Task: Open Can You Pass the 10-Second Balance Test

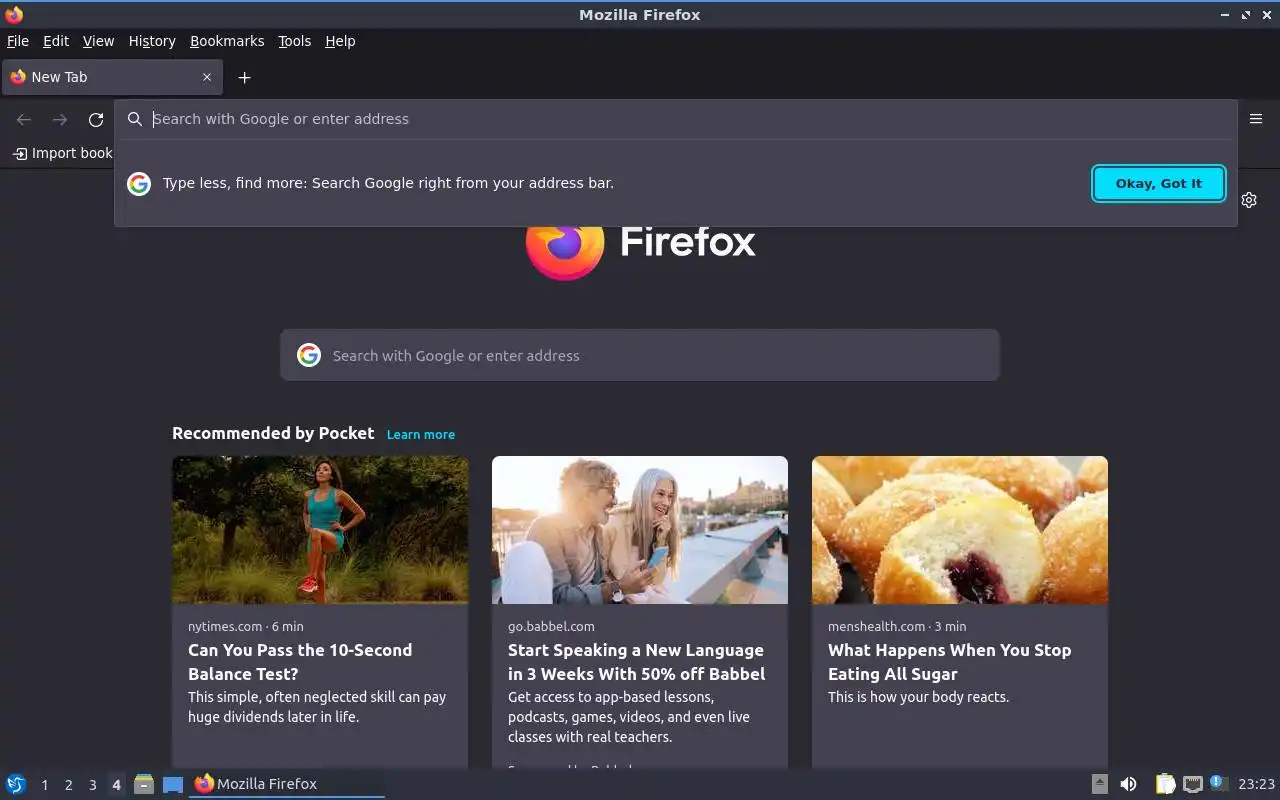Action: (300, 662)
